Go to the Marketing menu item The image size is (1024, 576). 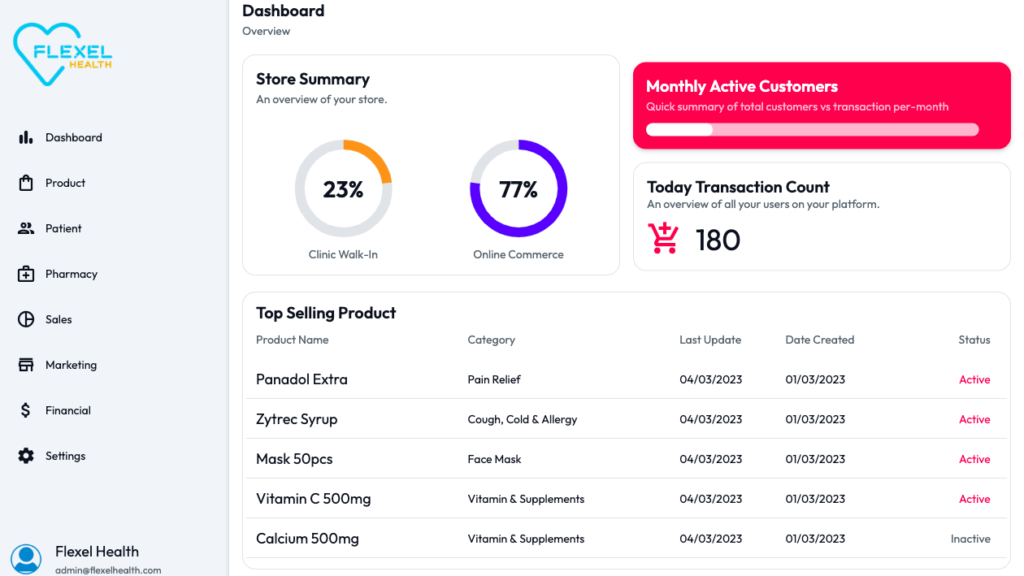tap(71, 365)
